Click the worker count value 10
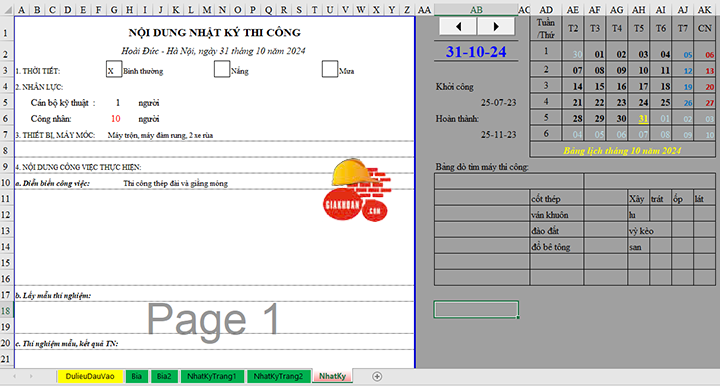 point(116,118)
